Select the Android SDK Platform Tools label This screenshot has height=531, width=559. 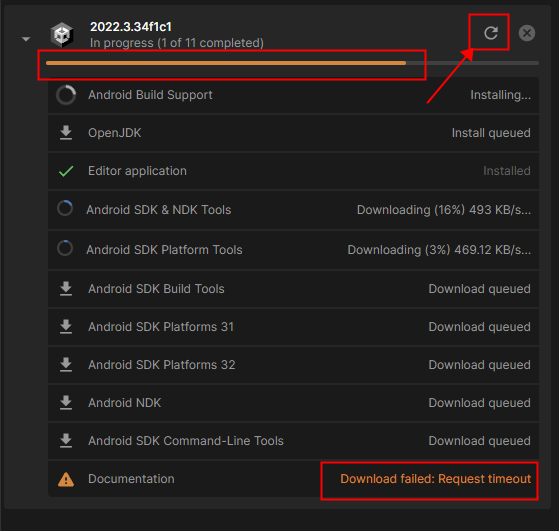coord(164,250)
